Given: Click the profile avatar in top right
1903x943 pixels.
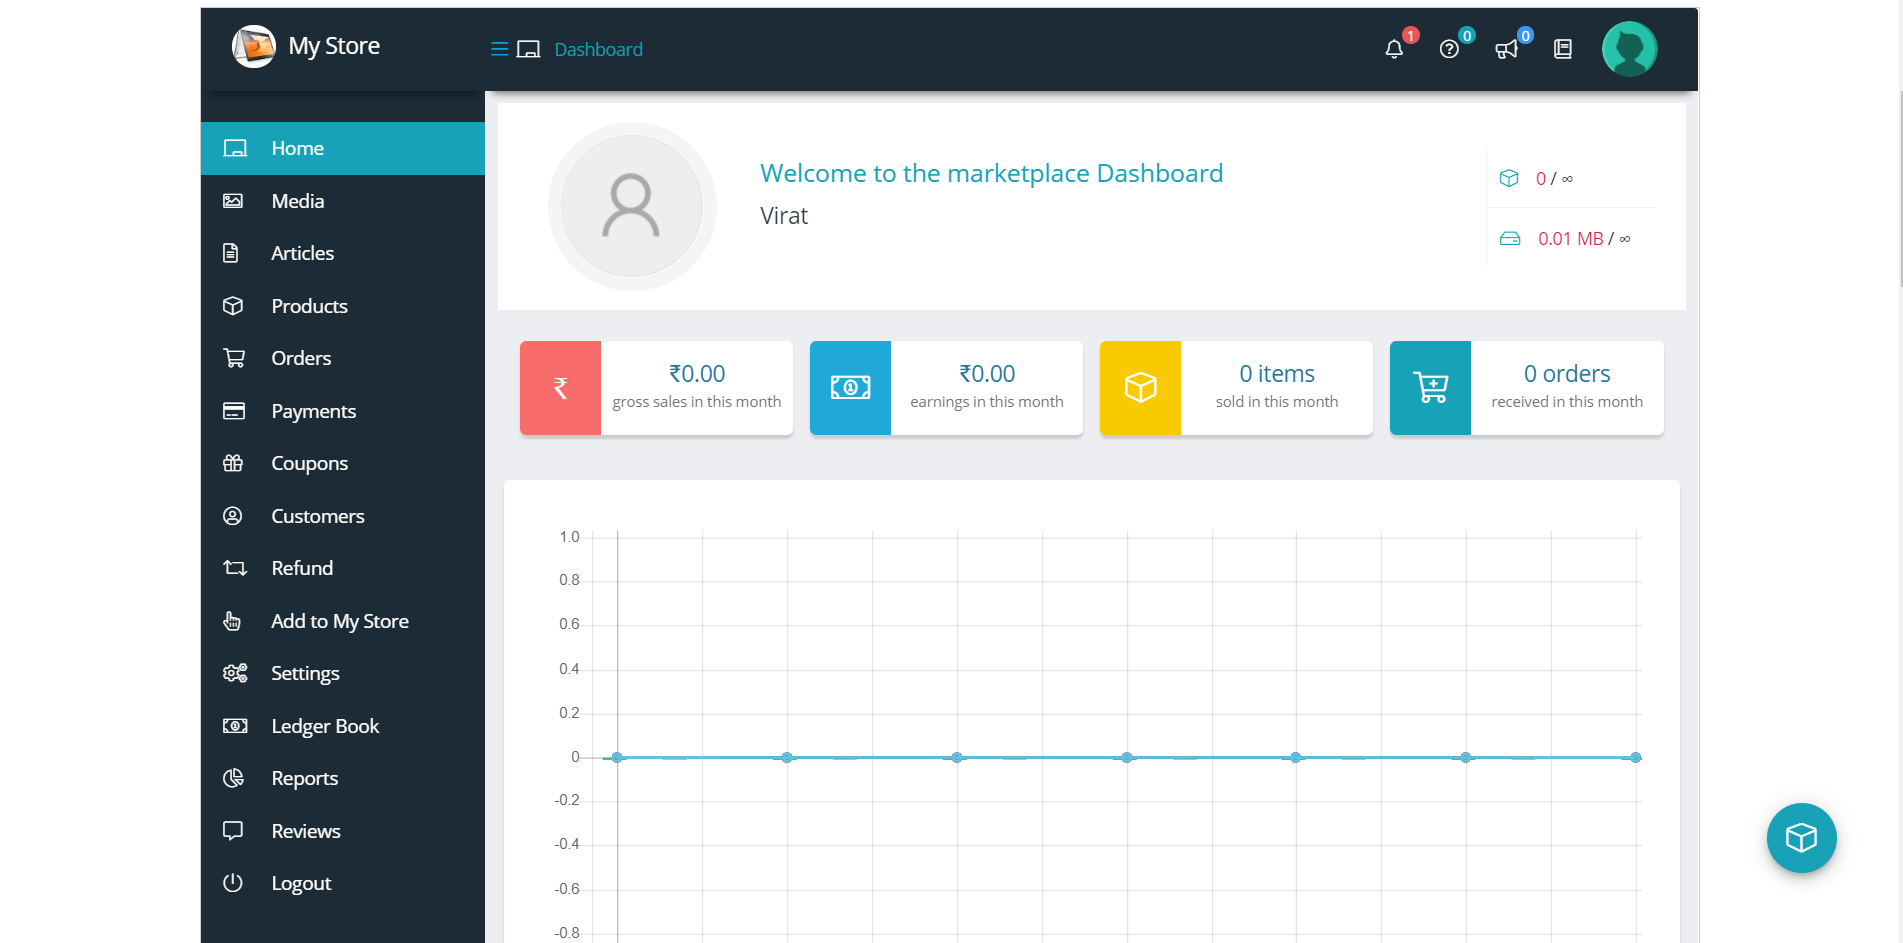Looking at the screenshot, I should tap(1629, 48).
